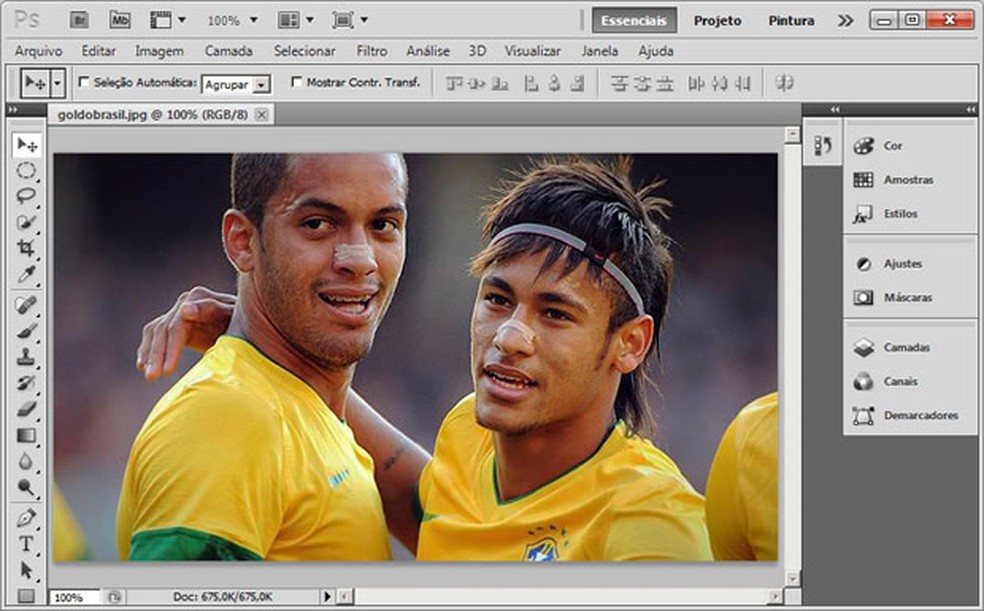The width and height of the screenshot is (984, 611).
Task: Click the zoom percentage field in status bar
Action: 73,597
